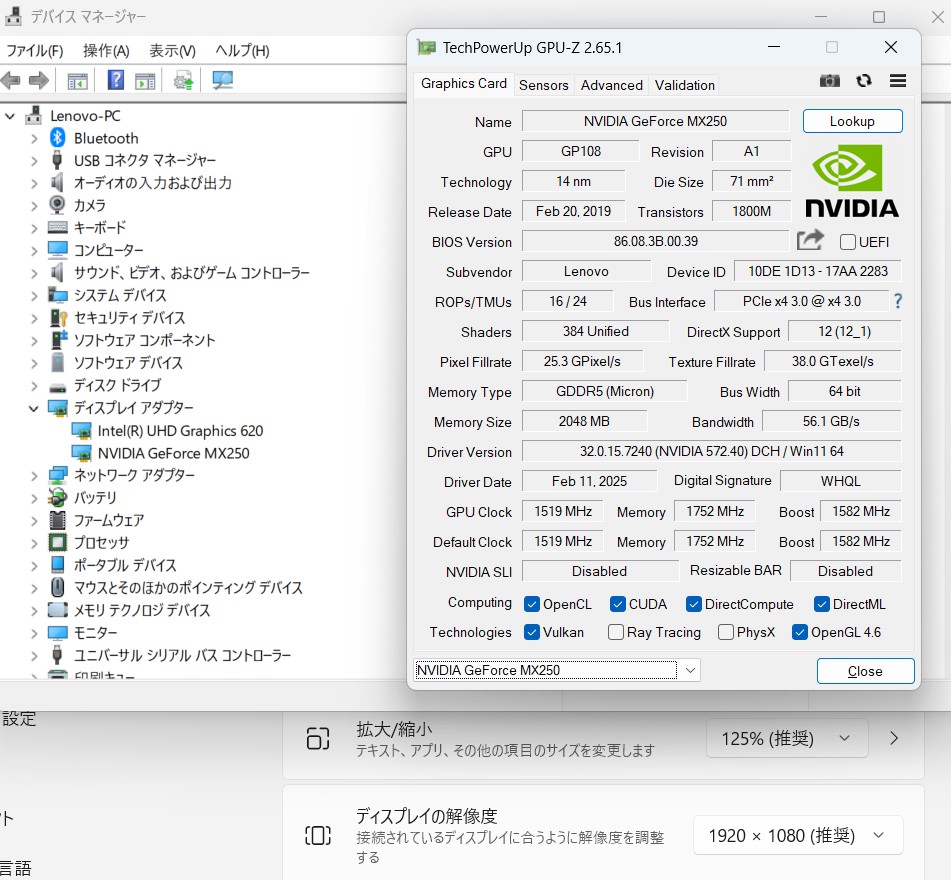Select the ポータブル デバイス tree row
Screen dimensions: 951x880
[x=125, y=565]
